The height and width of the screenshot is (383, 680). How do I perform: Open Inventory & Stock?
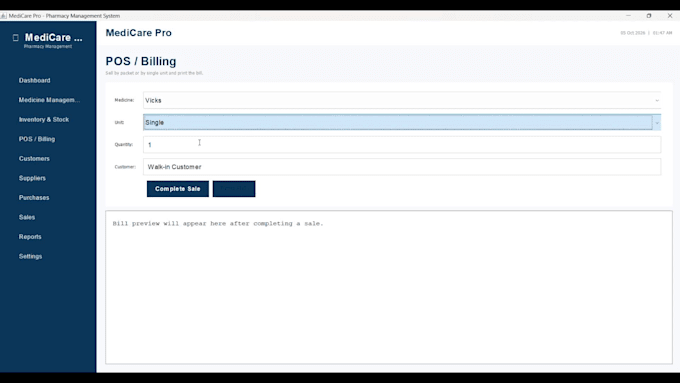[x=44, y=119]
